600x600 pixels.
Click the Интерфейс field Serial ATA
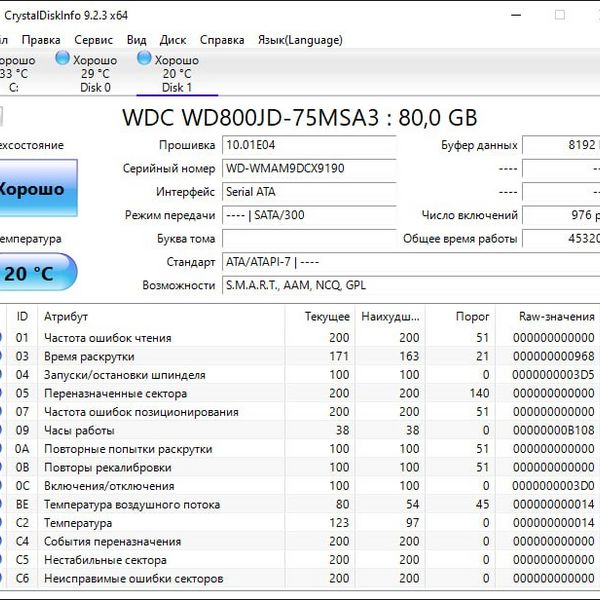(309, 192)
